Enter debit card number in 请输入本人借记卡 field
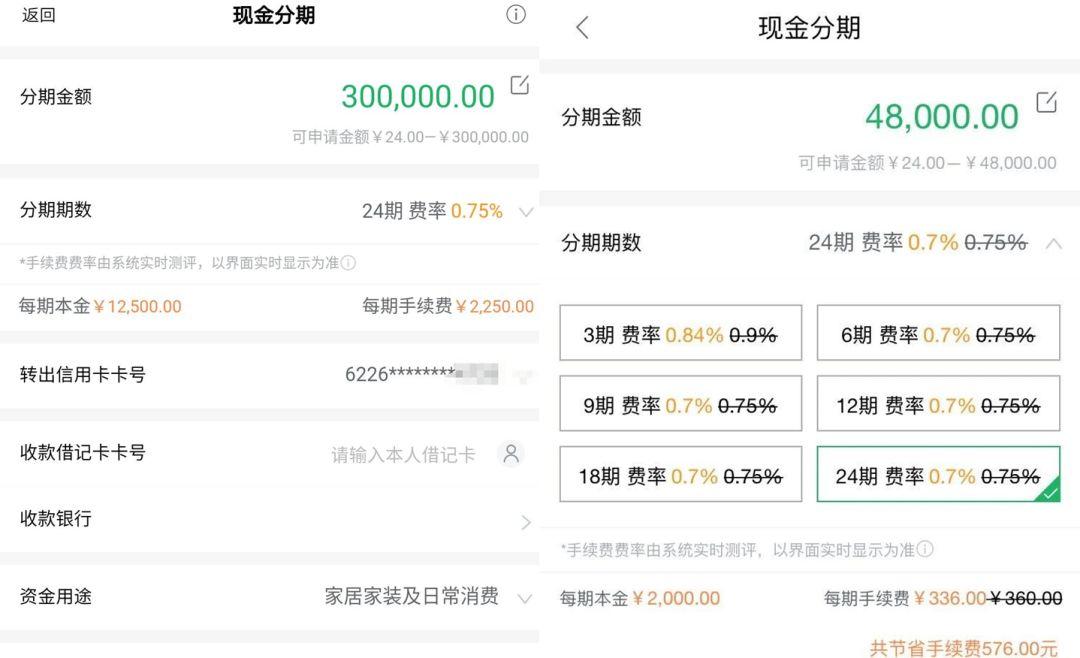 (403, 455)
